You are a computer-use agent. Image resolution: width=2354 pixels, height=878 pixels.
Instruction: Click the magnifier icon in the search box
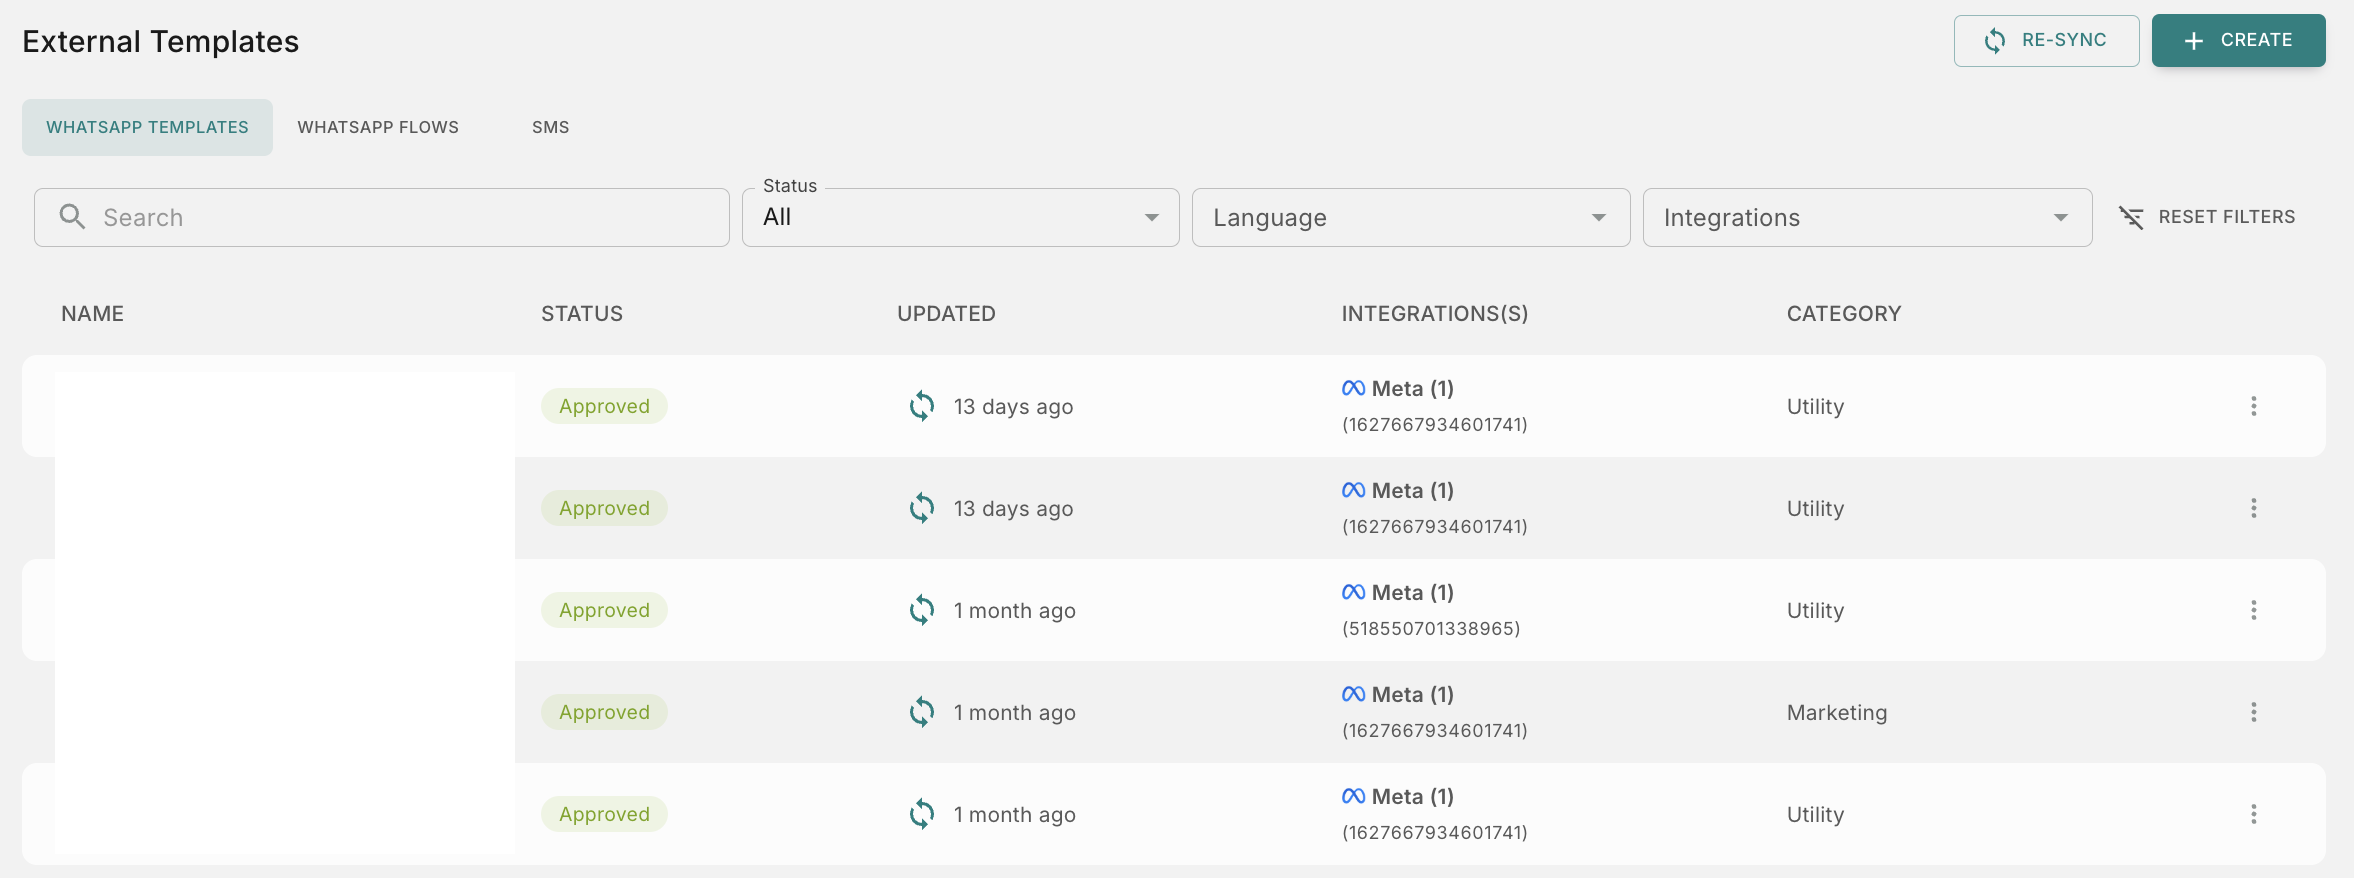[72, 217]
